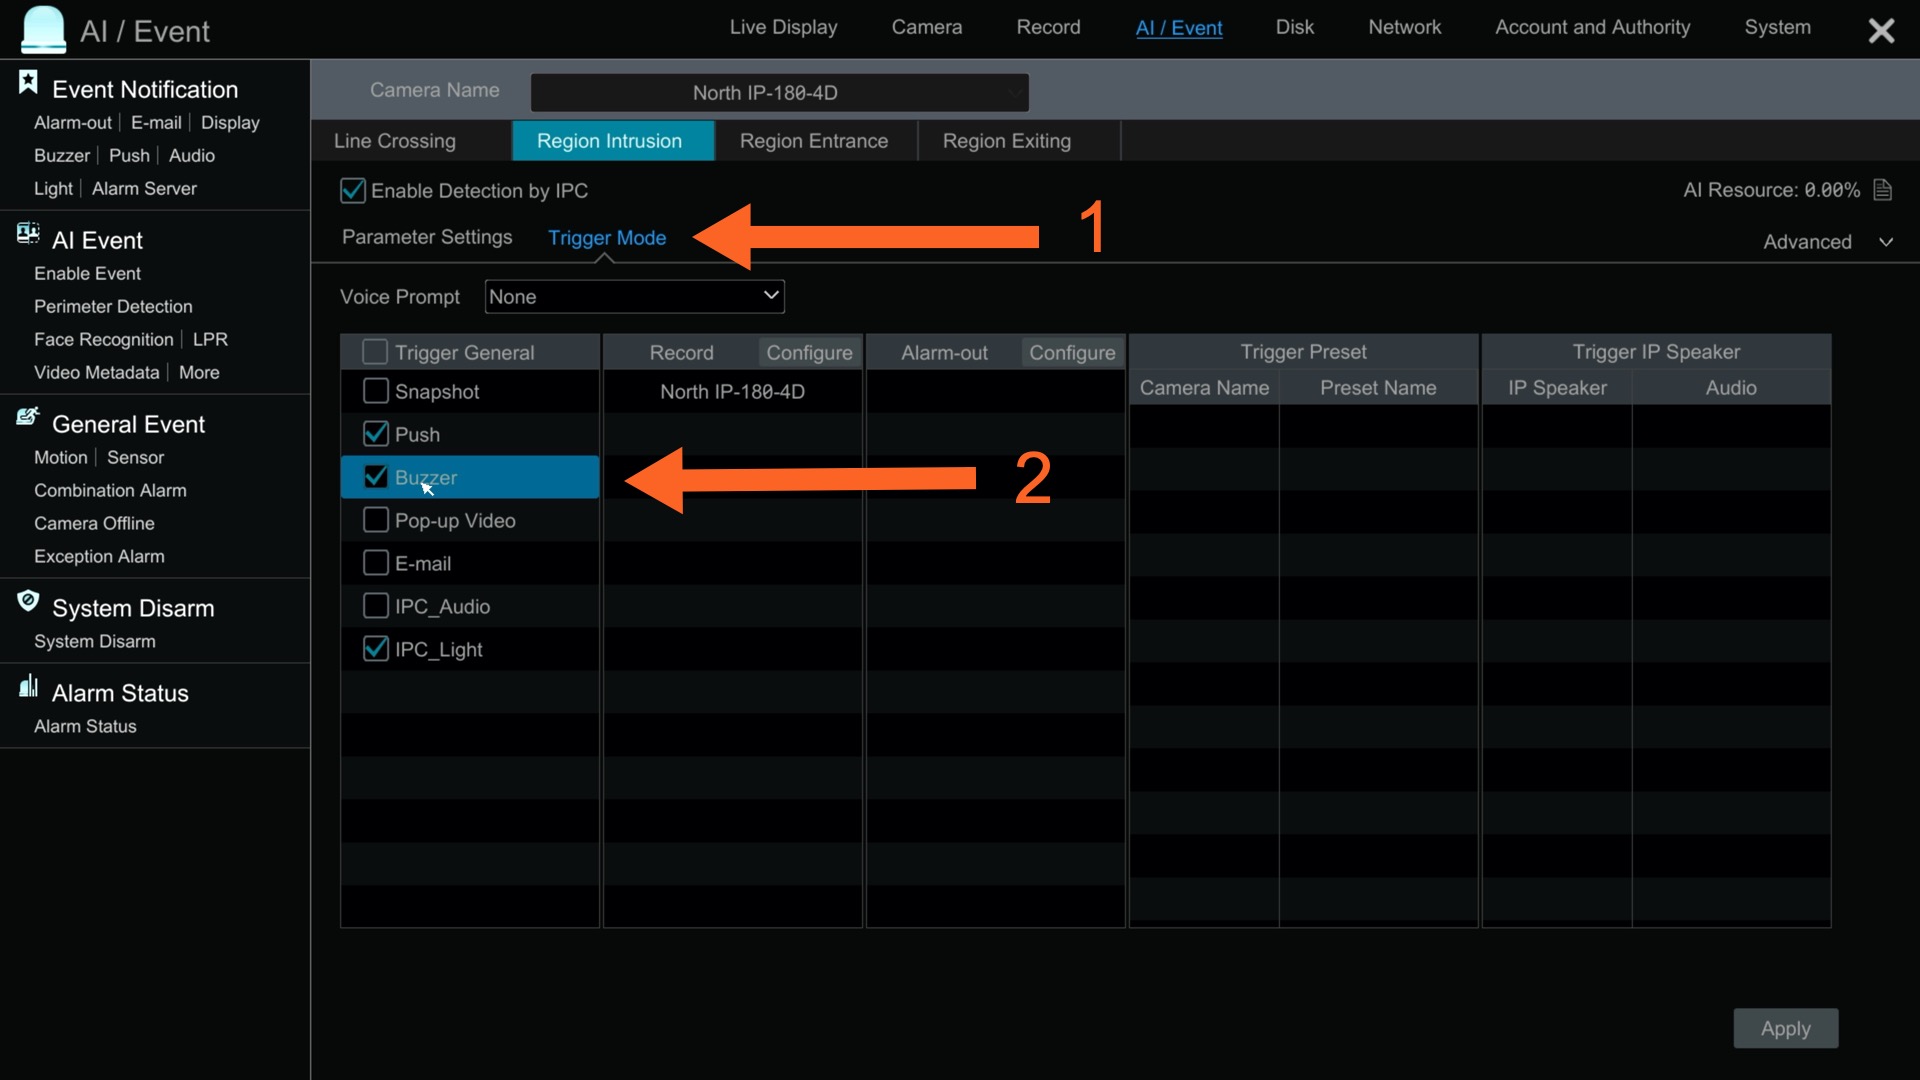Click the Alarm Status section icon

tap(28, 686)
